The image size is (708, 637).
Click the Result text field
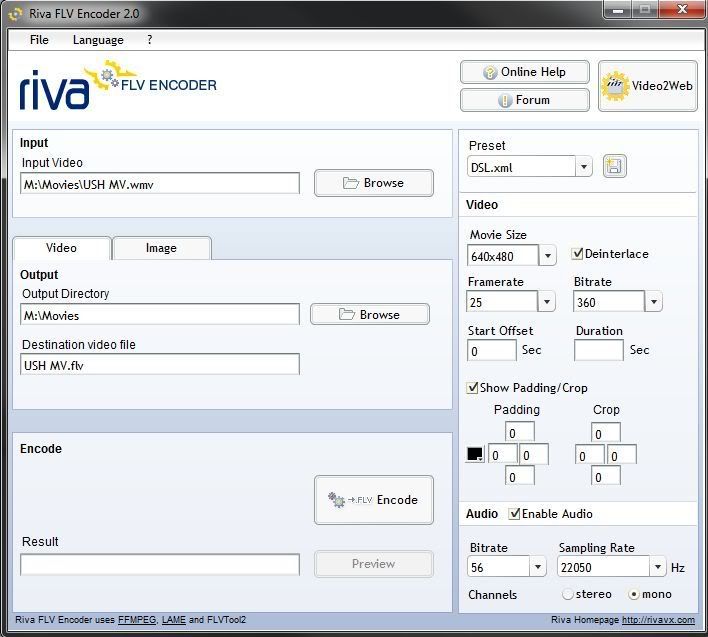click(160, 564)
